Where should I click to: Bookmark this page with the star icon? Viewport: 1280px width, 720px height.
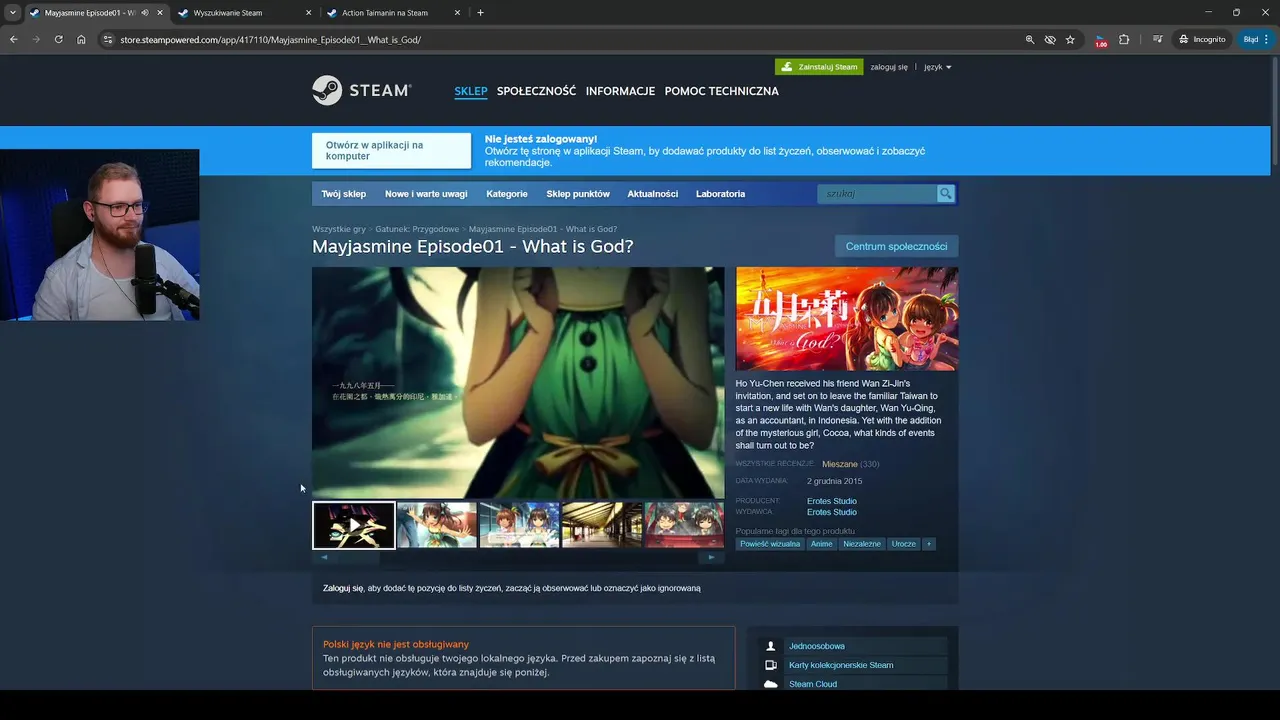tap(1070, 40)
